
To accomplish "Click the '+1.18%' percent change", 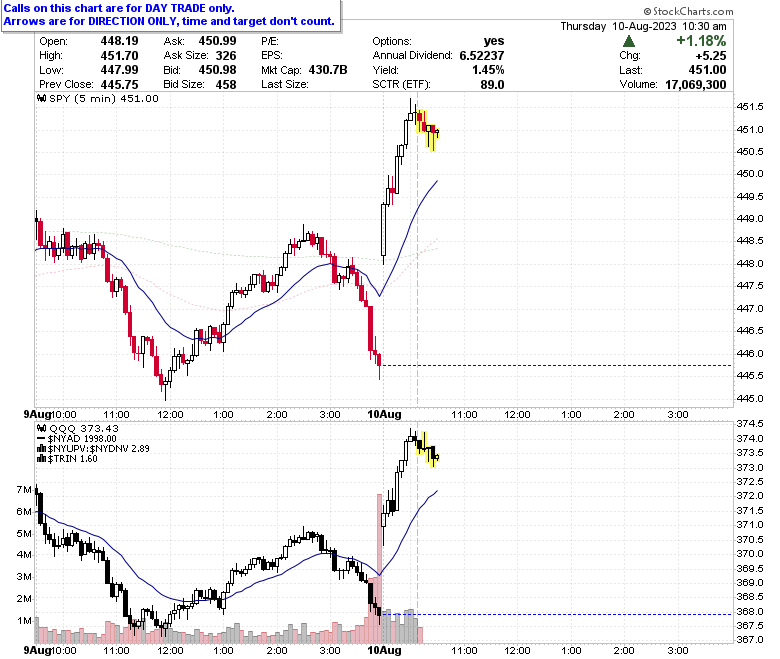I will (x=701, y=41).
